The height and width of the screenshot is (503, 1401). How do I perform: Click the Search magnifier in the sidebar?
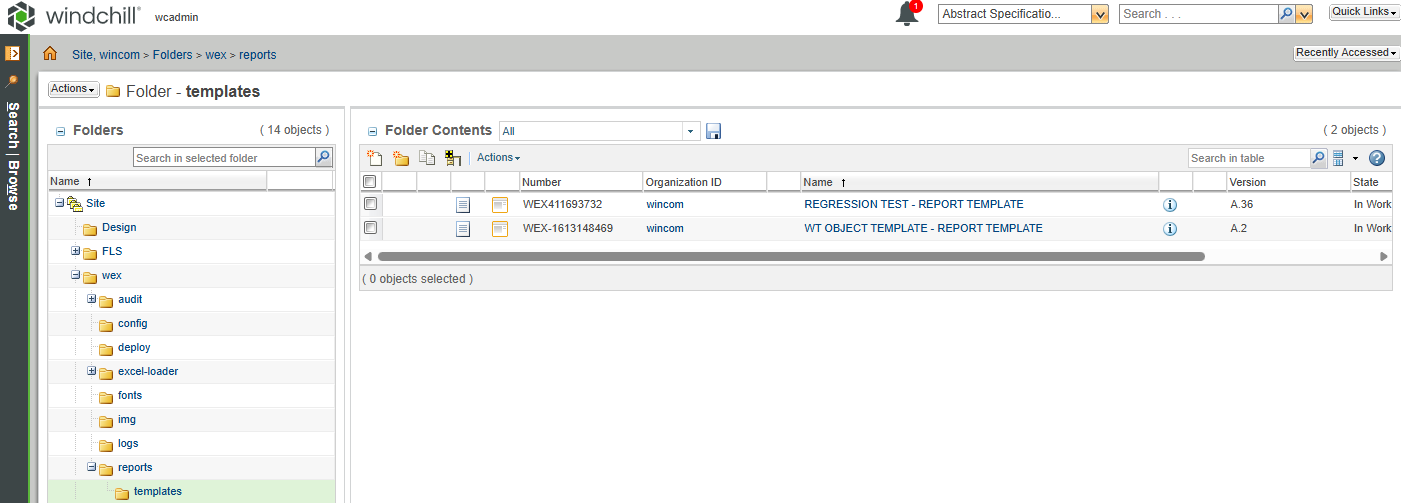(13, 81)
